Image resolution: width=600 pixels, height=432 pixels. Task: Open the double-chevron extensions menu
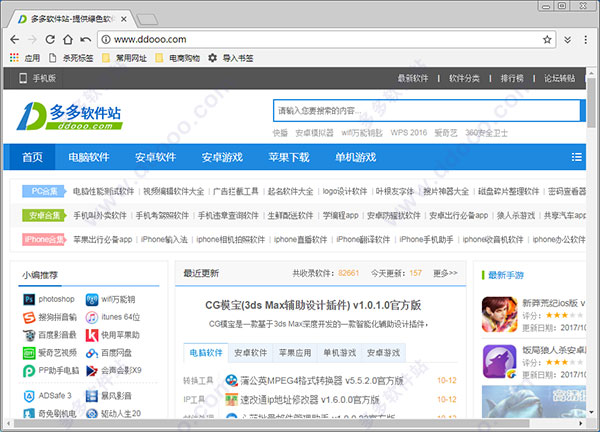[567, 40]
